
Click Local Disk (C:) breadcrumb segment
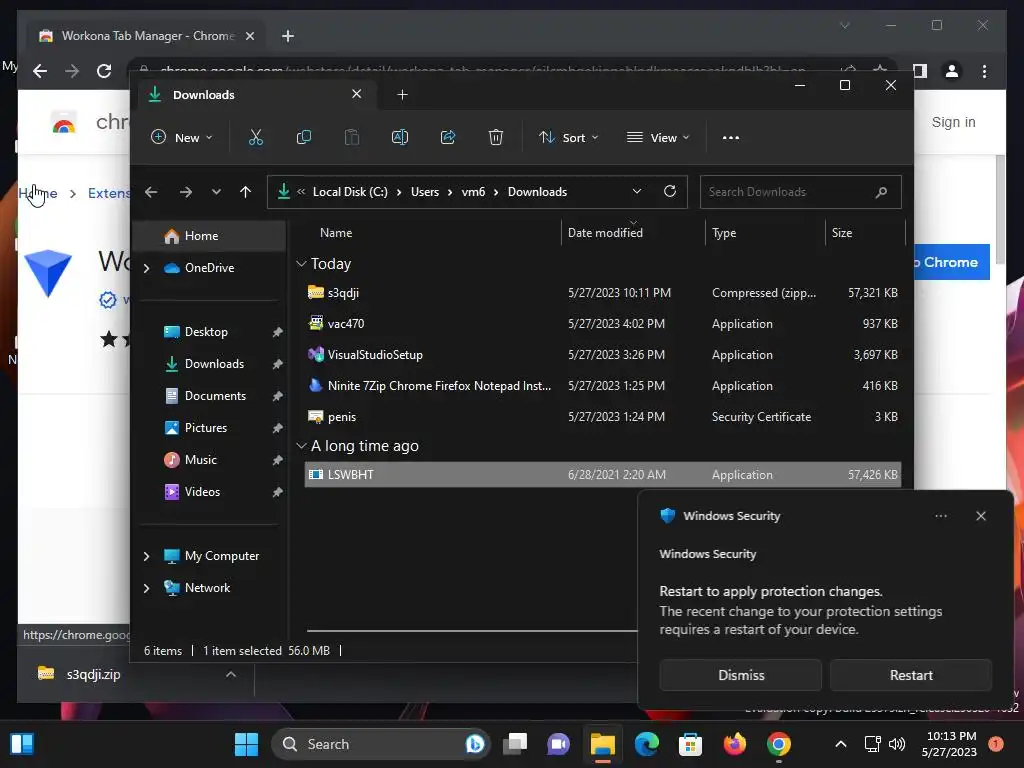350,192
